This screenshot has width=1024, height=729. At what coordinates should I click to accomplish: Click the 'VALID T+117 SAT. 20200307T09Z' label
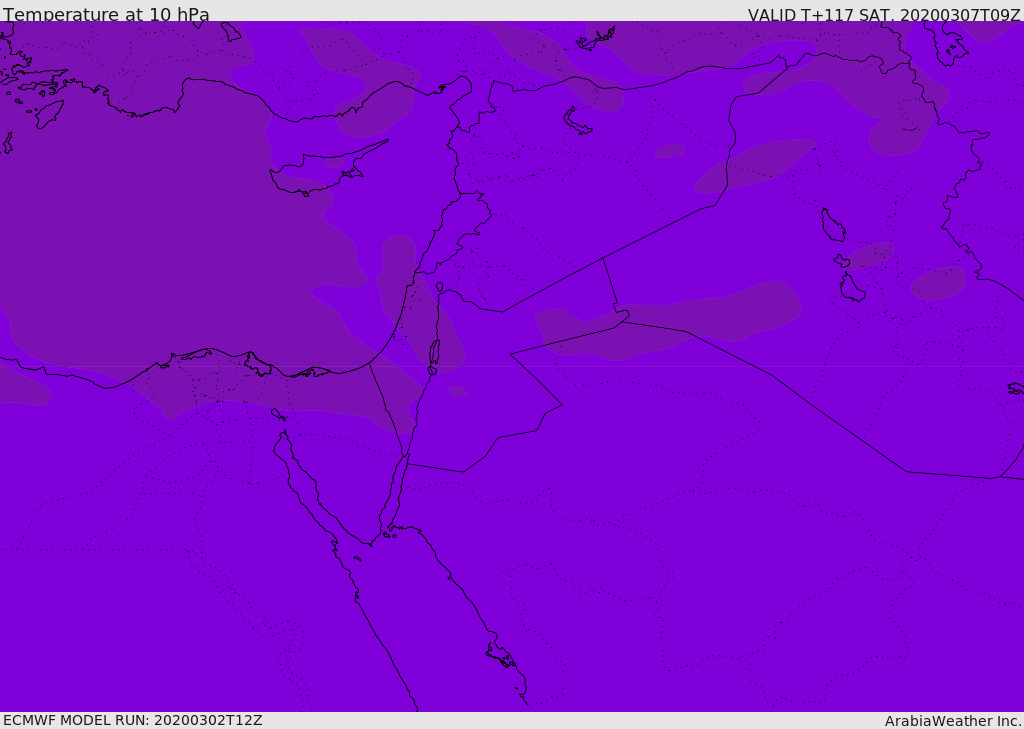884,14
